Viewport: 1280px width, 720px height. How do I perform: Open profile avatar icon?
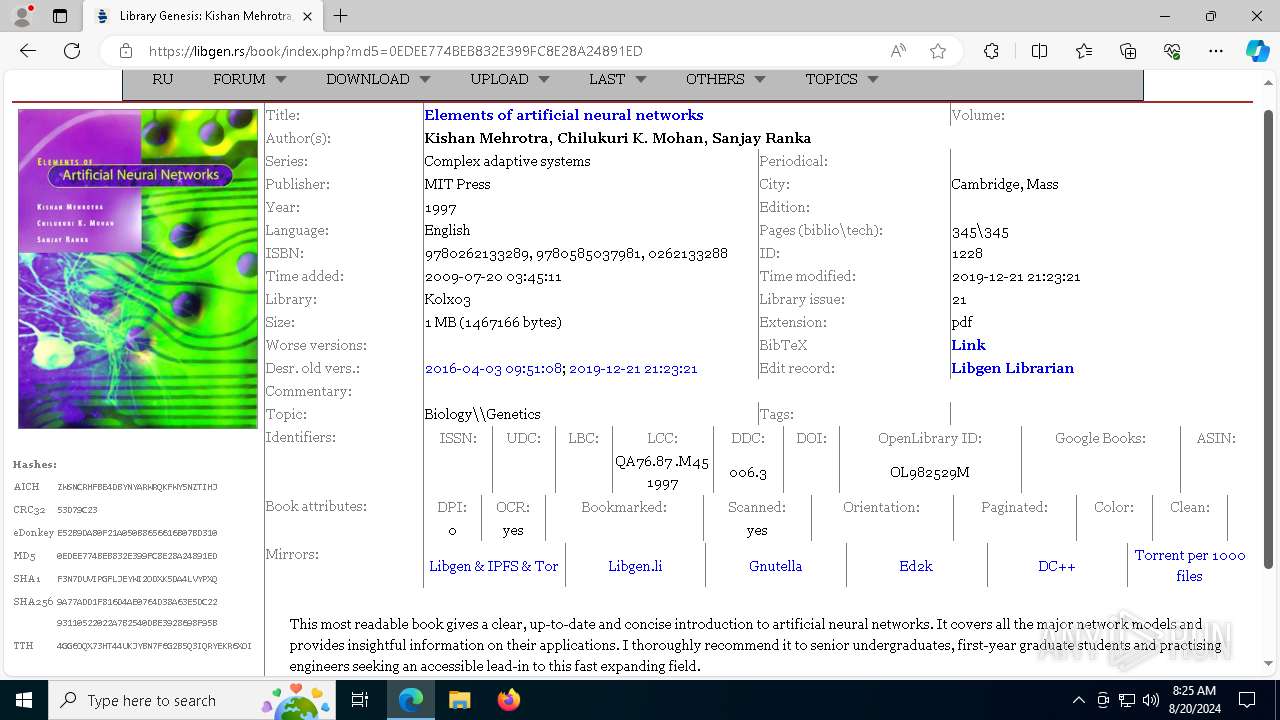point(22,16)
